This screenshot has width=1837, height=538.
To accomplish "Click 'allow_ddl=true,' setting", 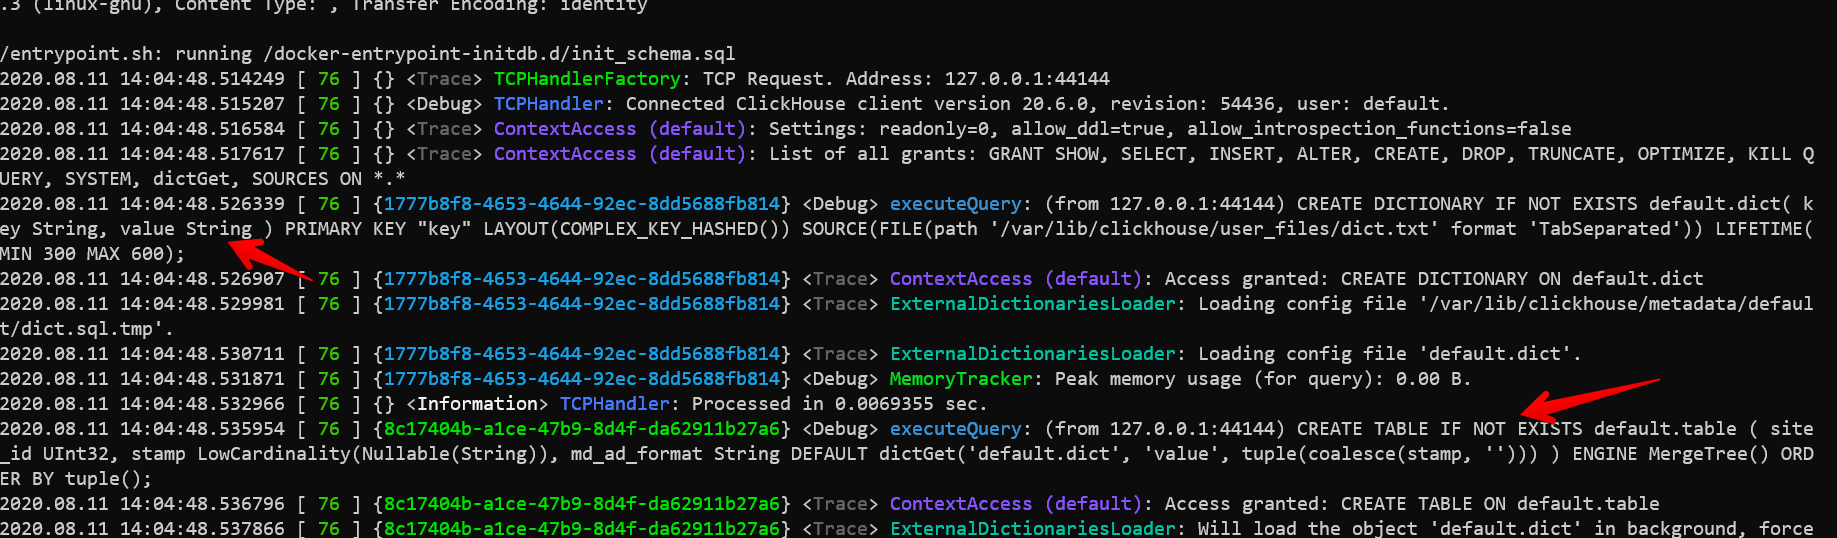I will coord(1093,129).
